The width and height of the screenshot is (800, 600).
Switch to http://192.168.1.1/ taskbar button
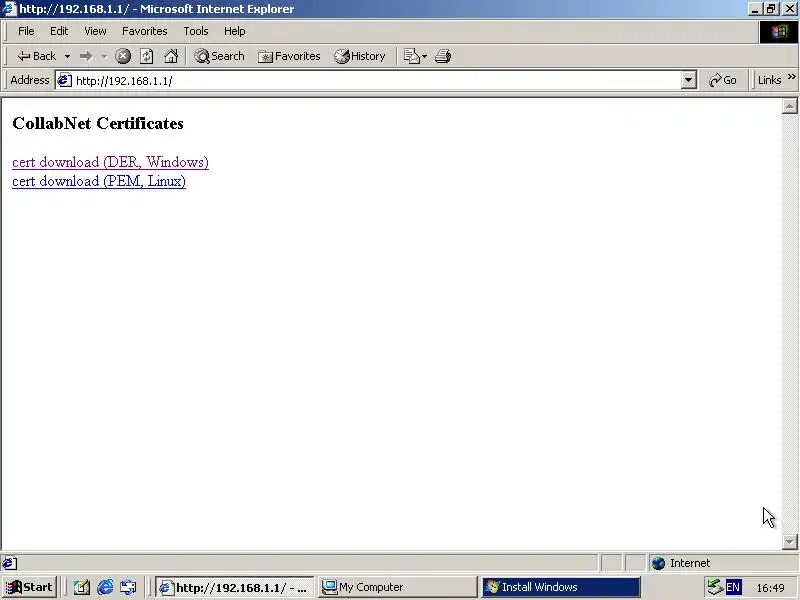[x=235, y=587]
